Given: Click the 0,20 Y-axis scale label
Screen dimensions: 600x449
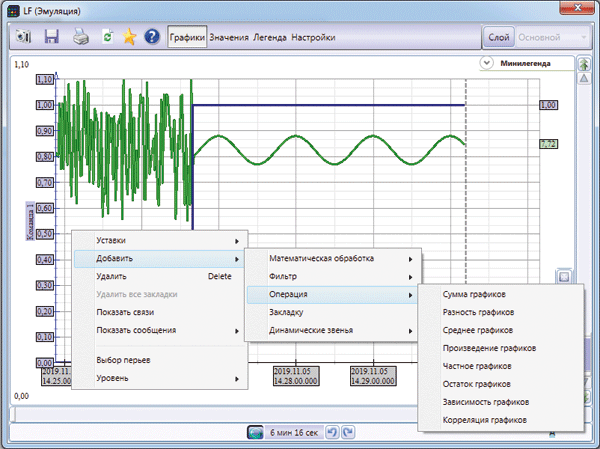Looking at the screenshot, I should click(44, 311).
